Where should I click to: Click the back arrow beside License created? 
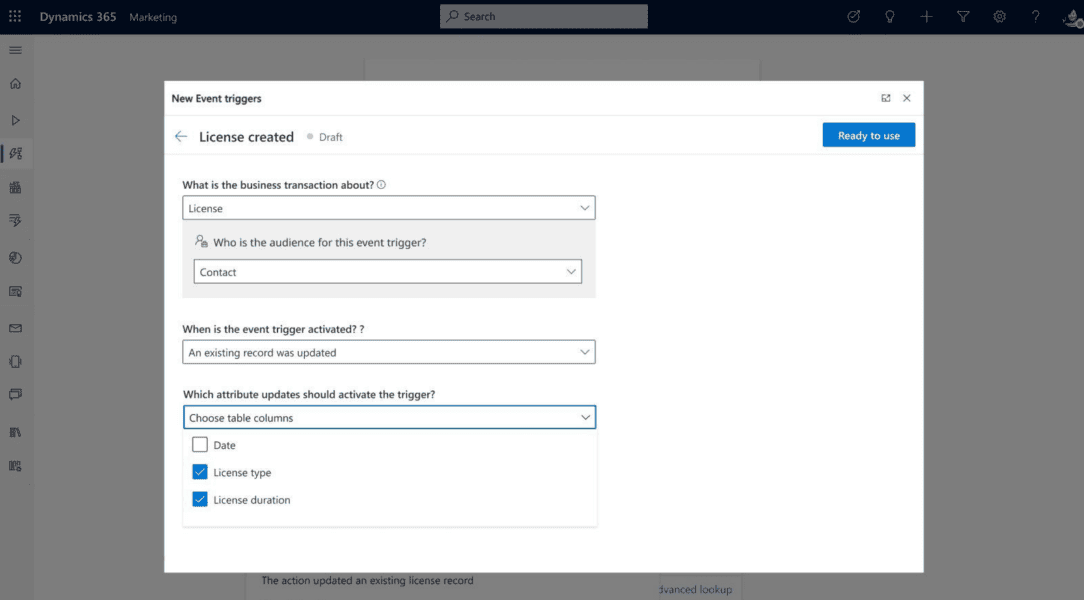pos(181,137)
